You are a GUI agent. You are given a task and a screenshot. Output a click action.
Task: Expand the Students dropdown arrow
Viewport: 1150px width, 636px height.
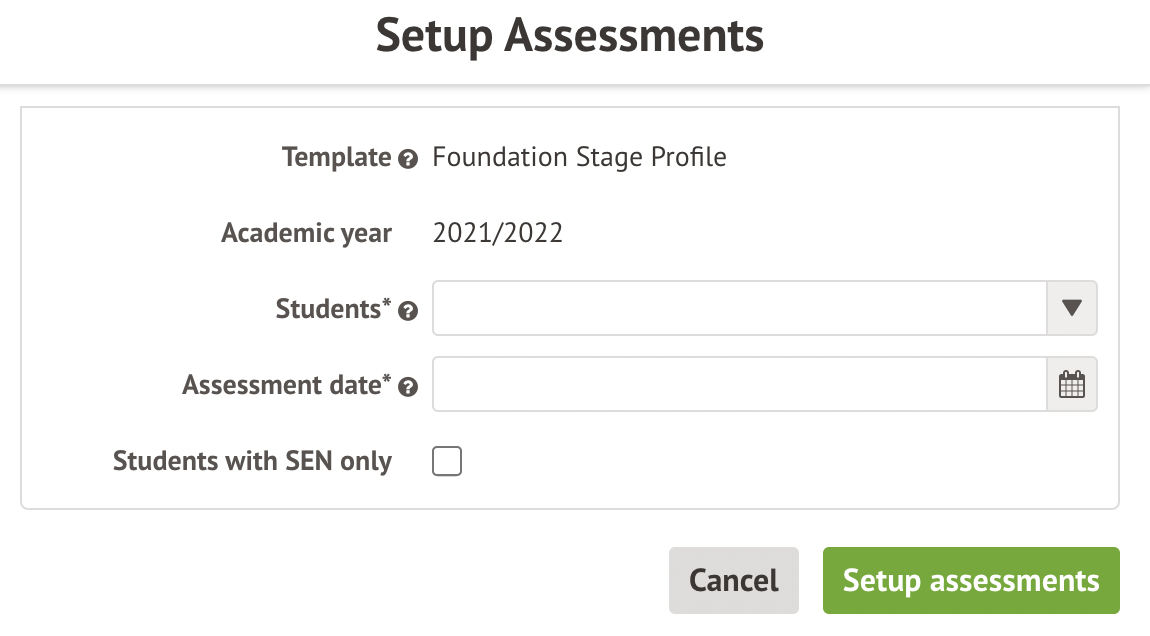point(1071,308)
